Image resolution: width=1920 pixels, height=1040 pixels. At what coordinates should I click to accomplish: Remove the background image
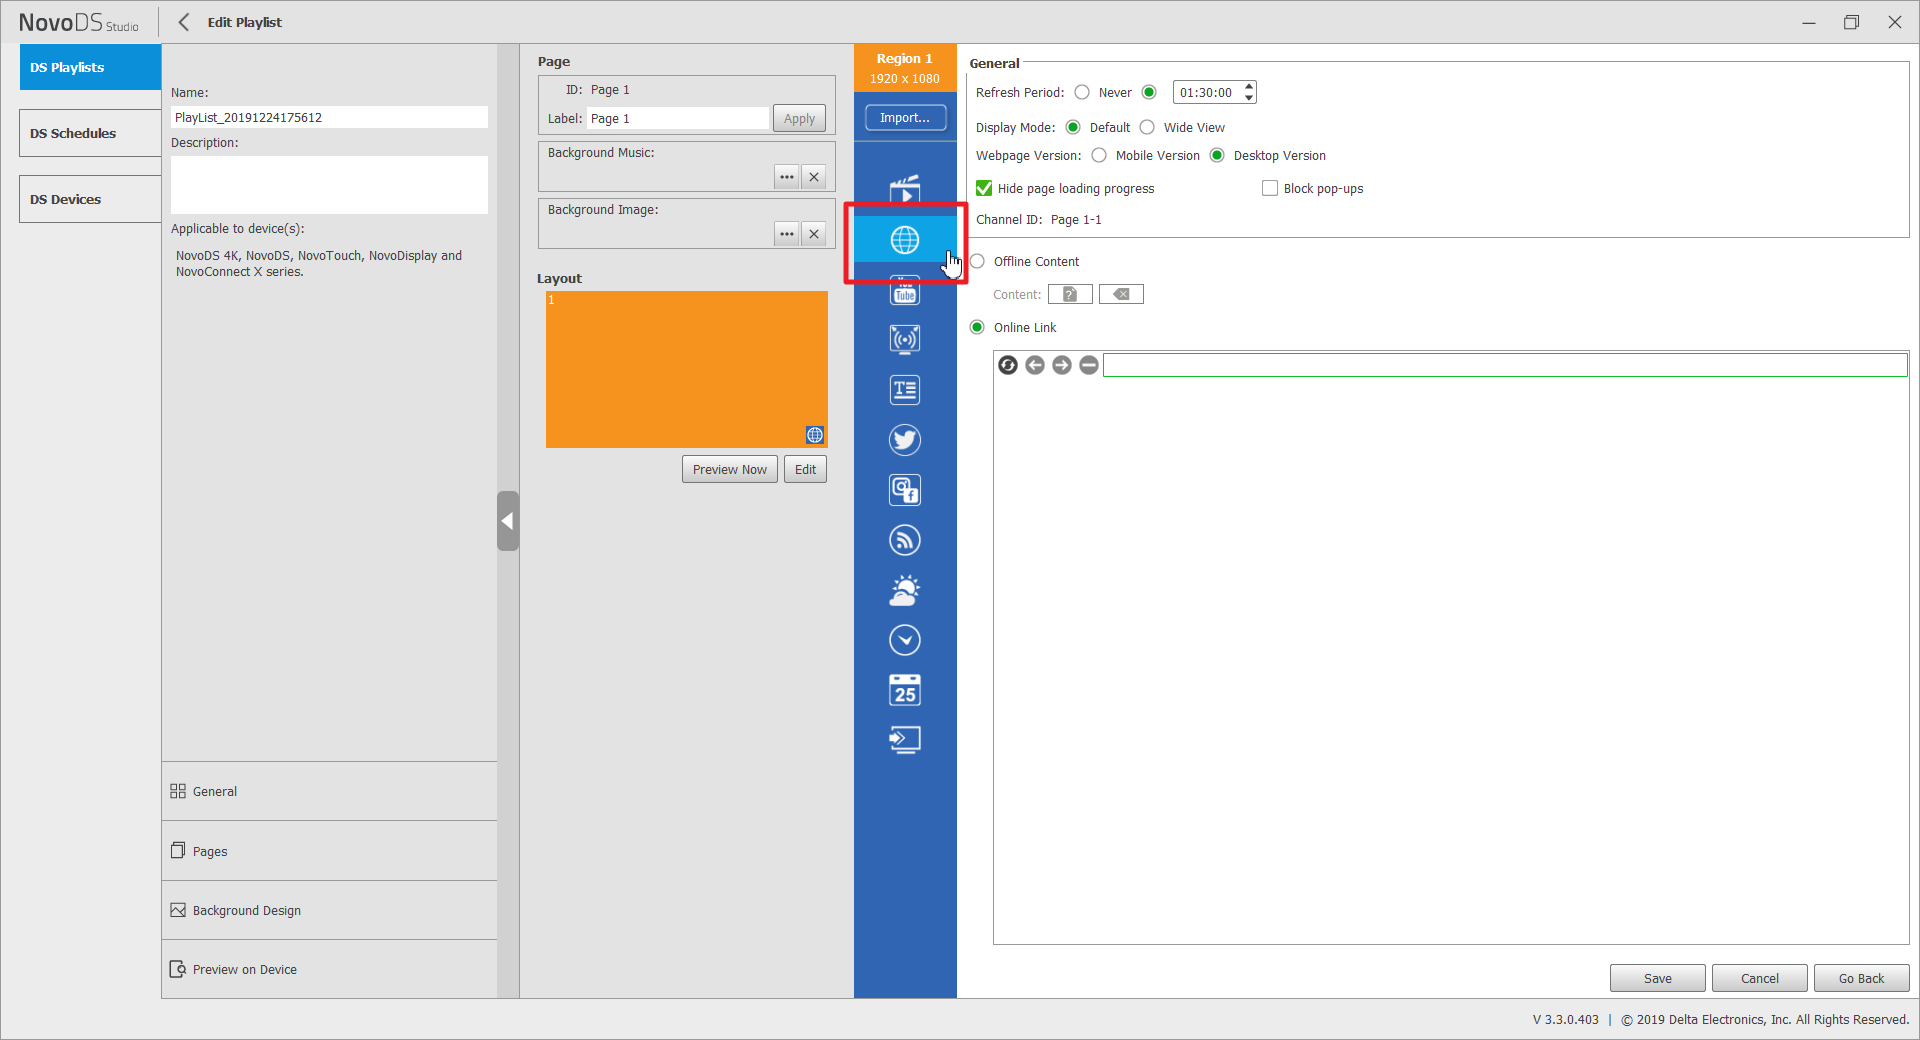click(x=814, y=234)
